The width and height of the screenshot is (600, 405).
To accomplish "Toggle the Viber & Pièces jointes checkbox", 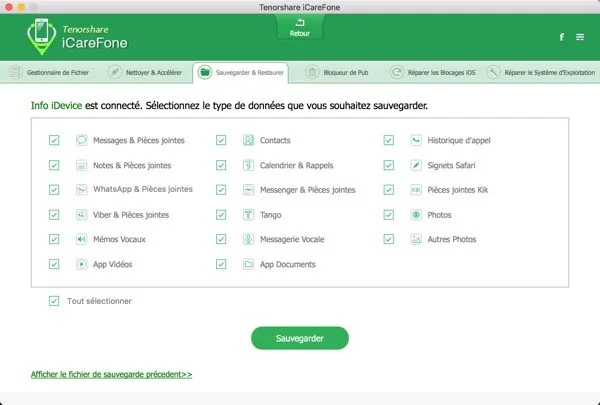I will pos(54,215).
